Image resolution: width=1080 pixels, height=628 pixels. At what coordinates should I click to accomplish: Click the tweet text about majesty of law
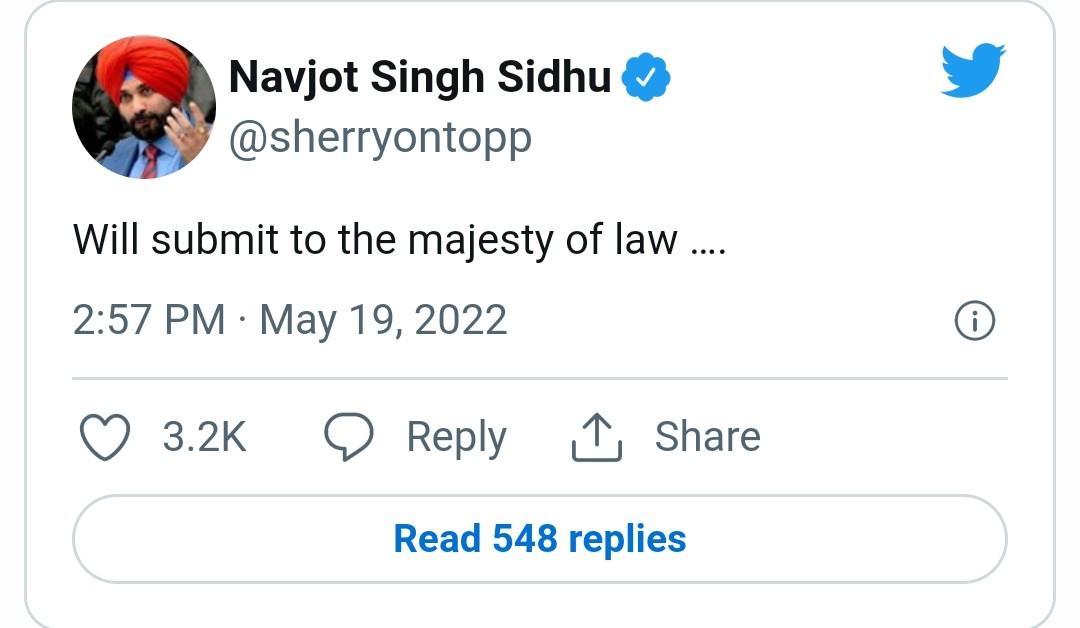click(398, 239)
